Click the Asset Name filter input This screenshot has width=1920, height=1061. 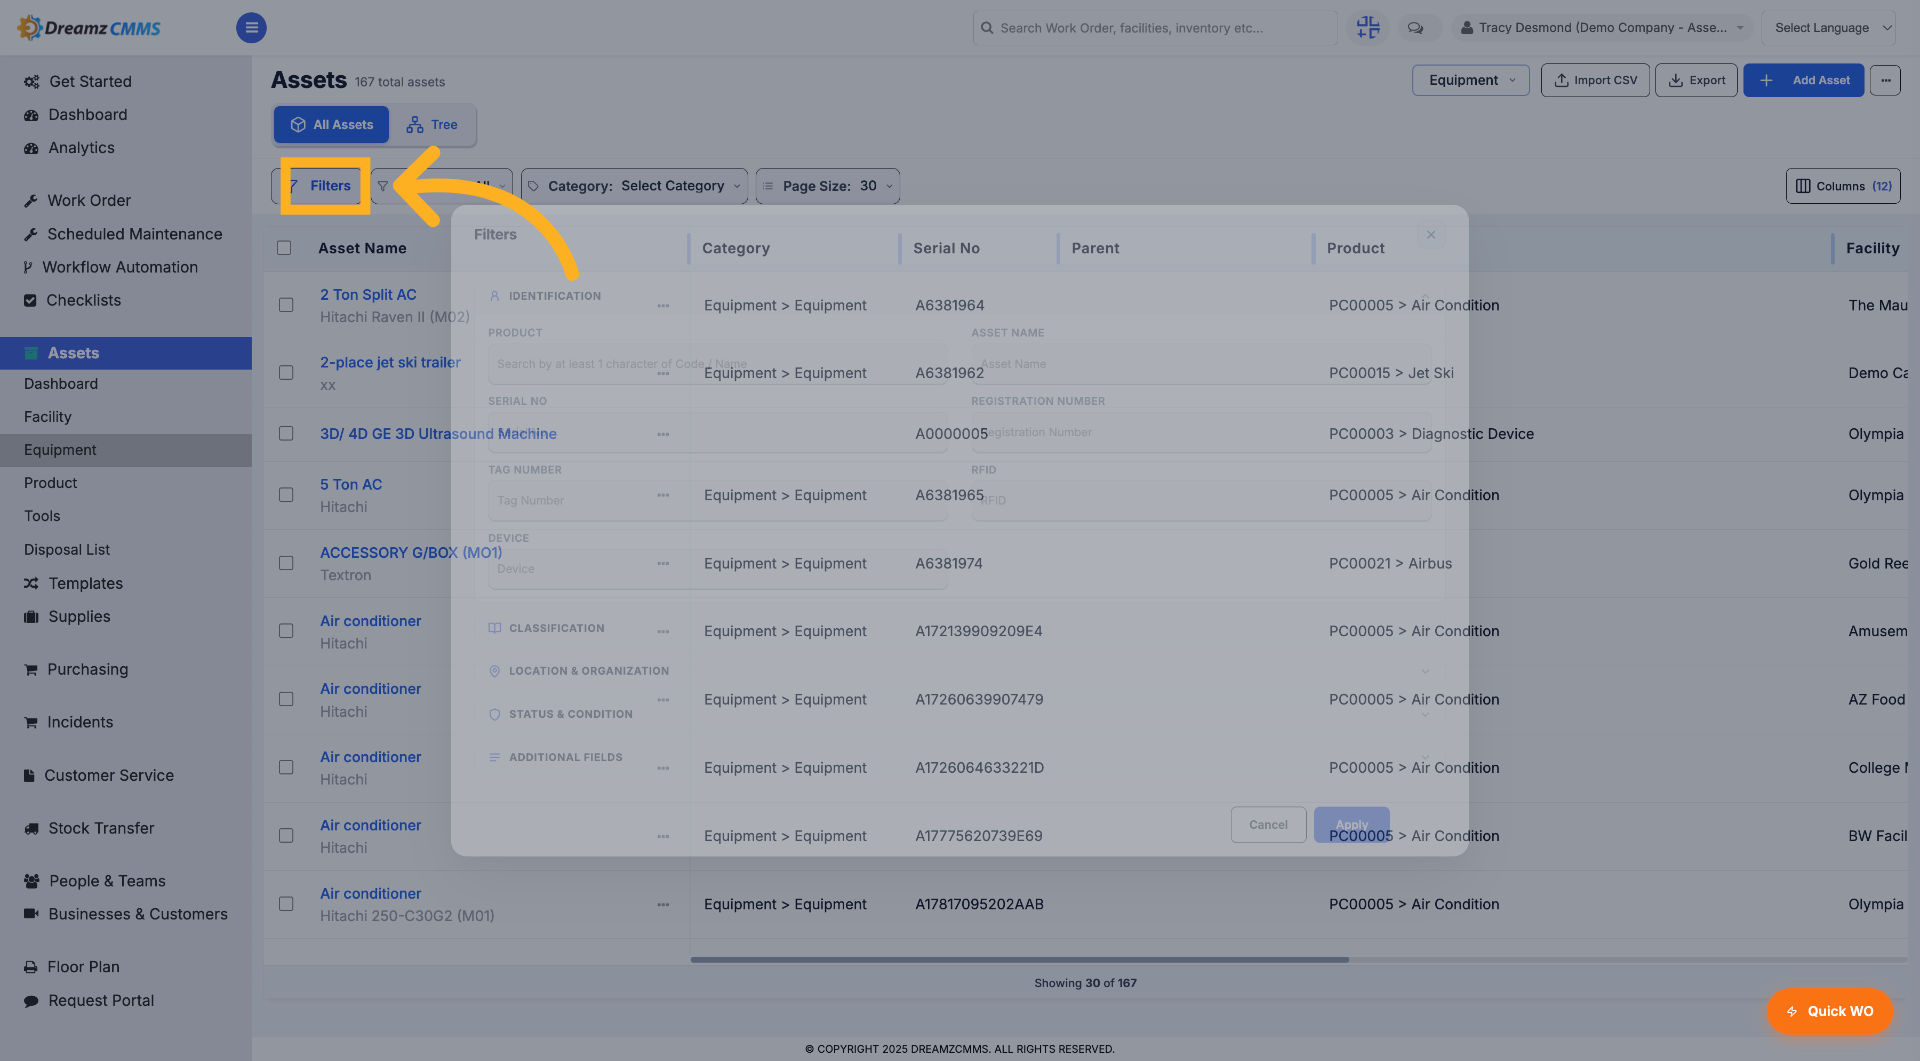(1201, 364)
